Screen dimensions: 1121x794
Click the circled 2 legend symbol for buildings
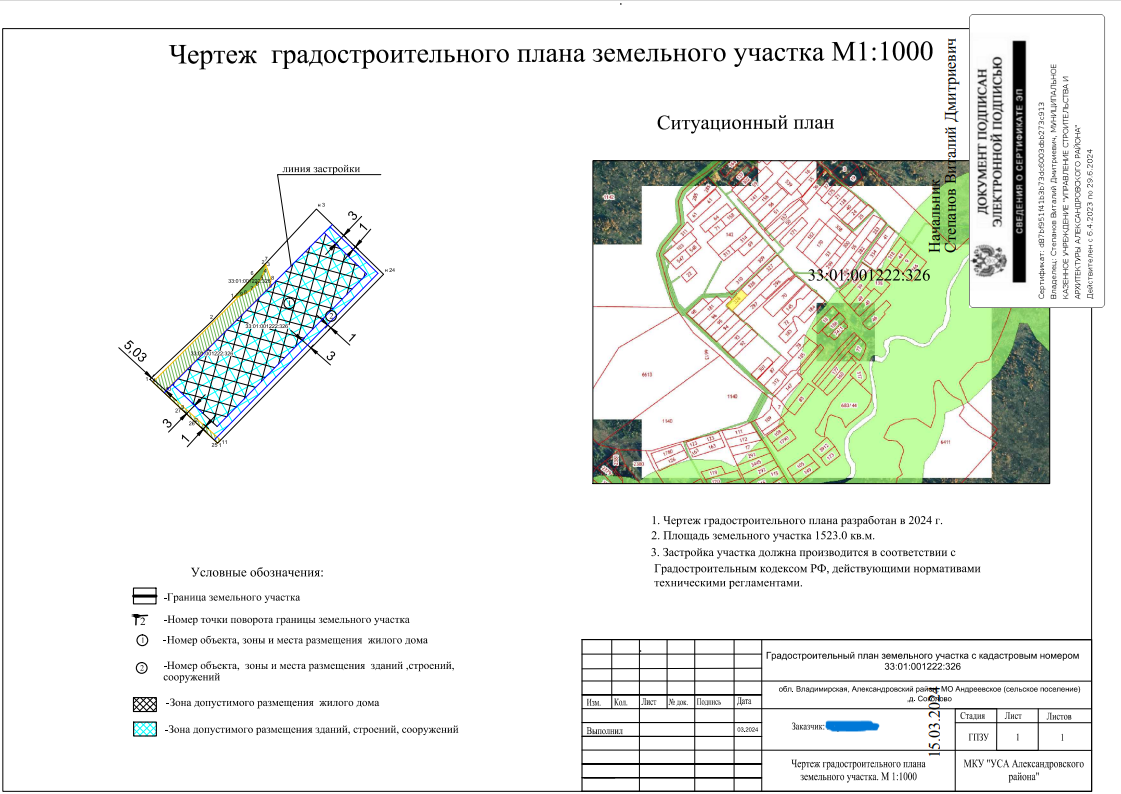click(142, 668)
